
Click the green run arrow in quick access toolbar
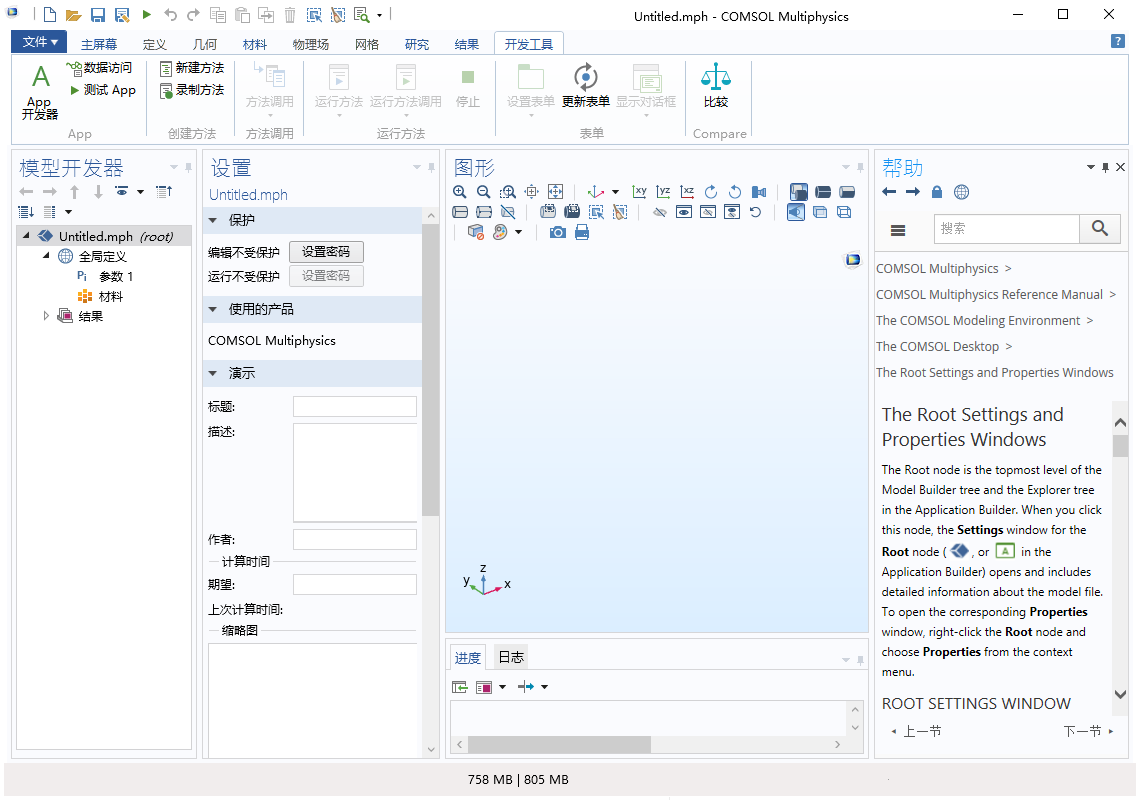(x=146, y=15)
